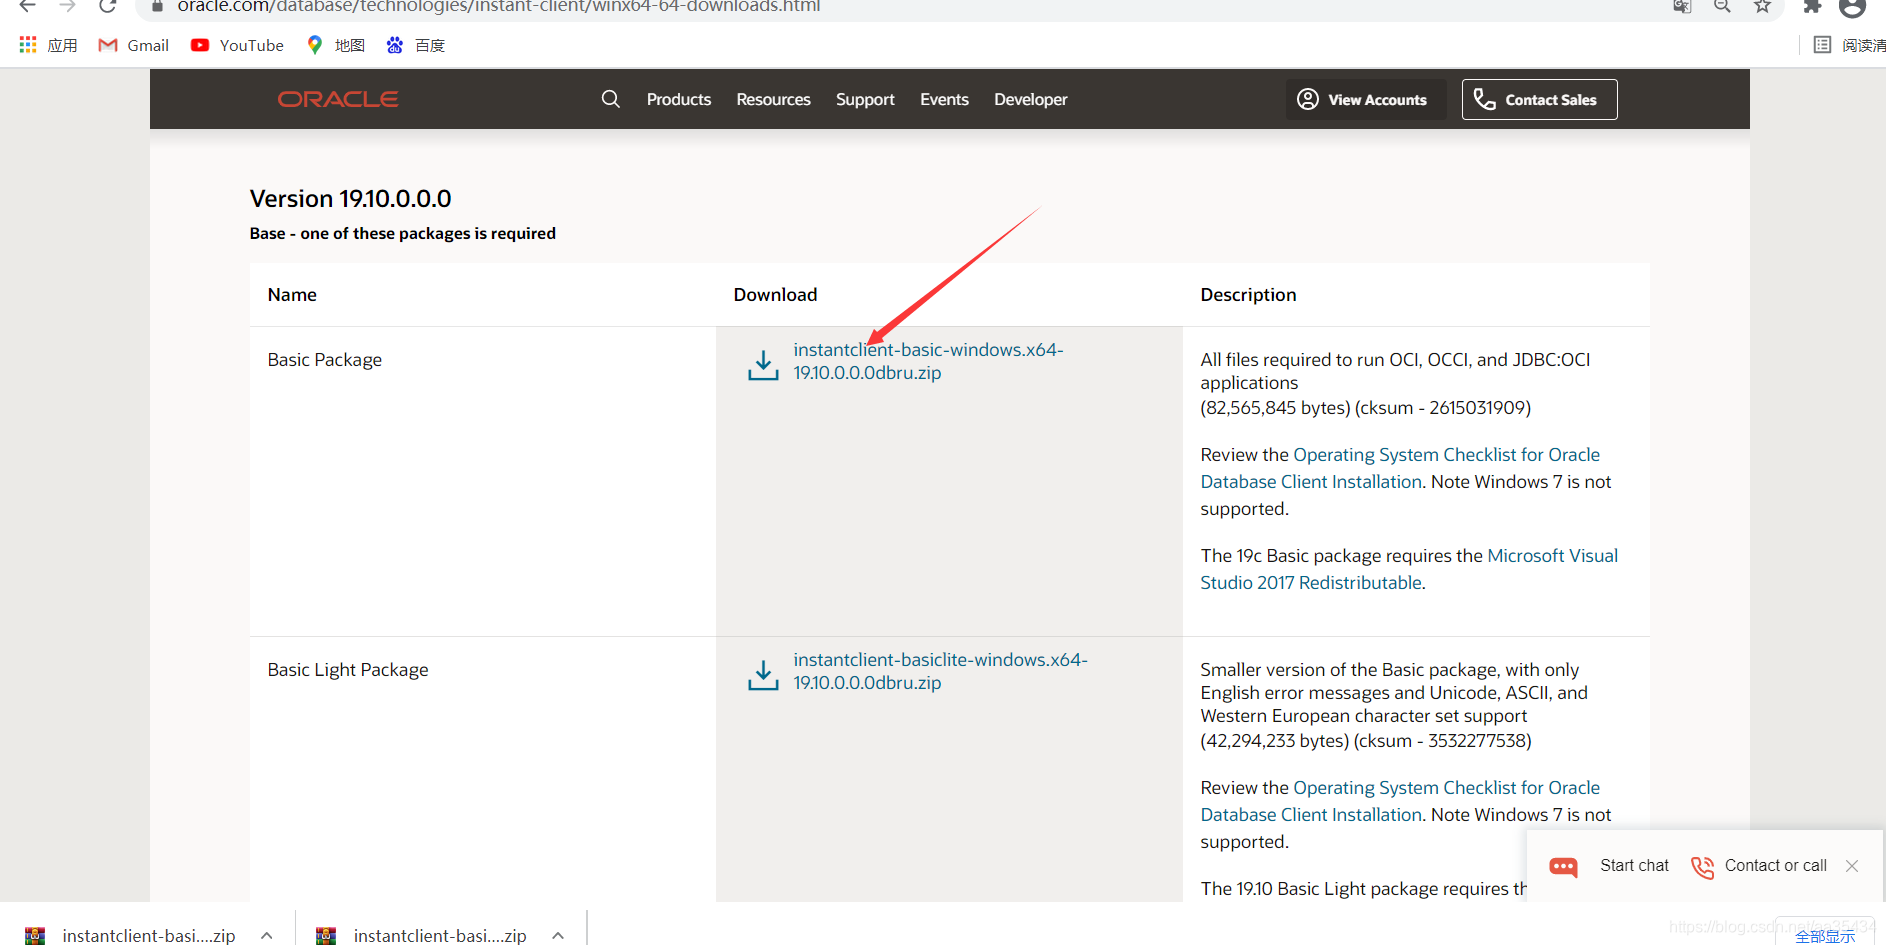Open the Google Maps 地图 bookmark
The image size is (1886, 945).
coord(335,45)
